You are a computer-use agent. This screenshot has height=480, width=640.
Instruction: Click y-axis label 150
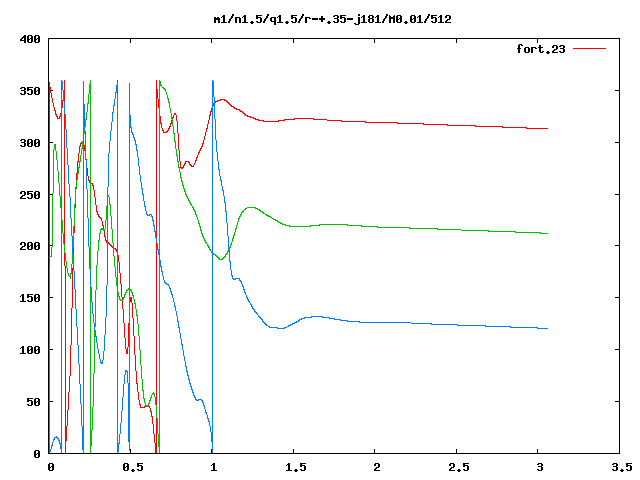point(30,298)
